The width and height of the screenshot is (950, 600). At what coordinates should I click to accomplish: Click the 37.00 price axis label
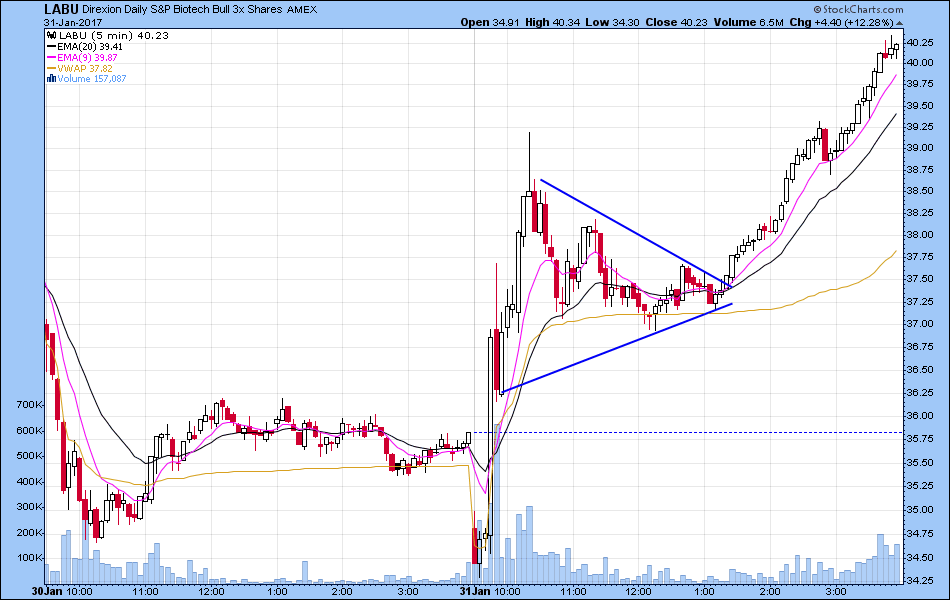pyautogui.click(x=919, y=324)
